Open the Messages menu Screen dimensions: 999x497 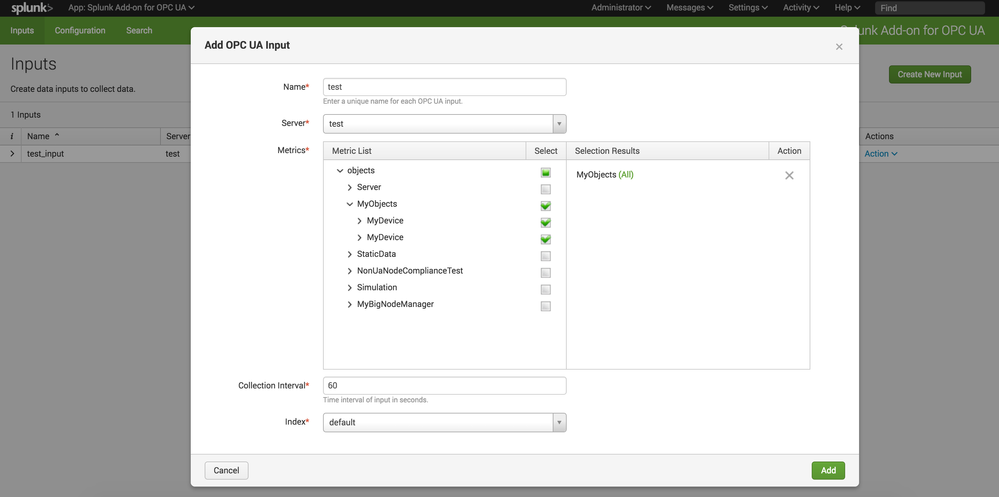click(x=689, y=8)
